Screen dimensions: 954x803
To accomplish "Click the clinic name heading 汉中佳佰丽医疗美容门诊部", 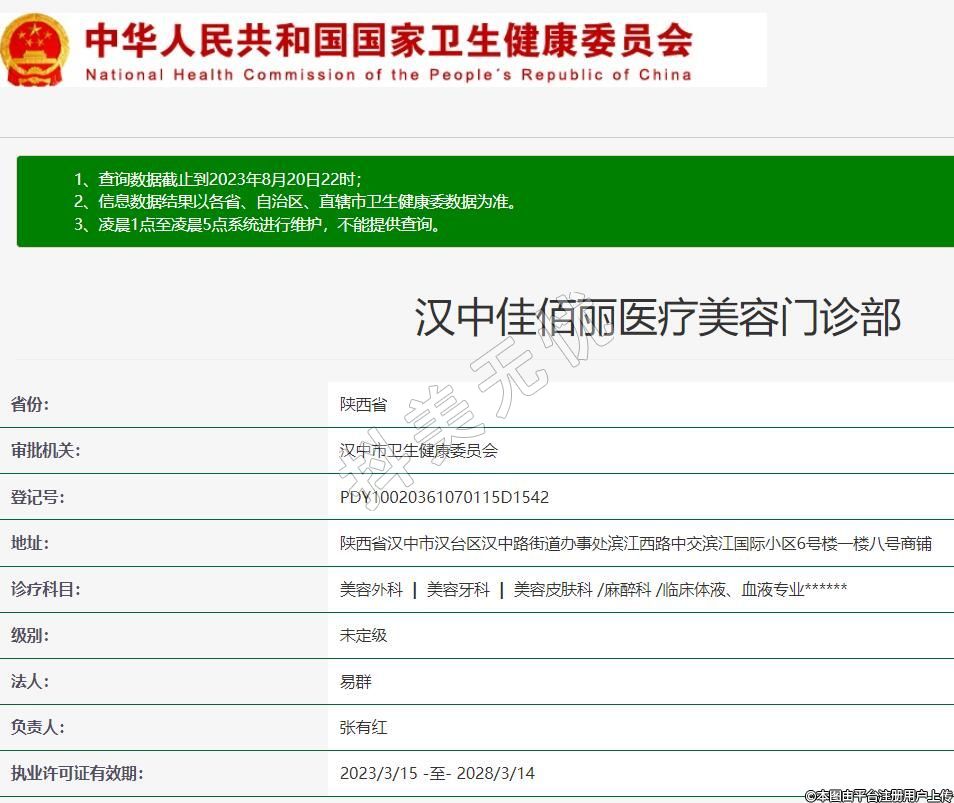I will tap(657, 318).
